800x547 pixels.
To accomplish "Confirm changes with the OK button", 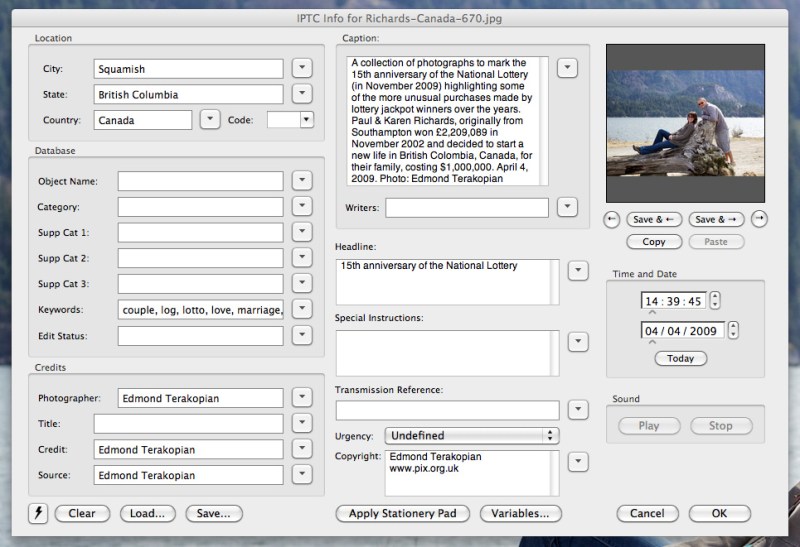I will coord(719,513).
